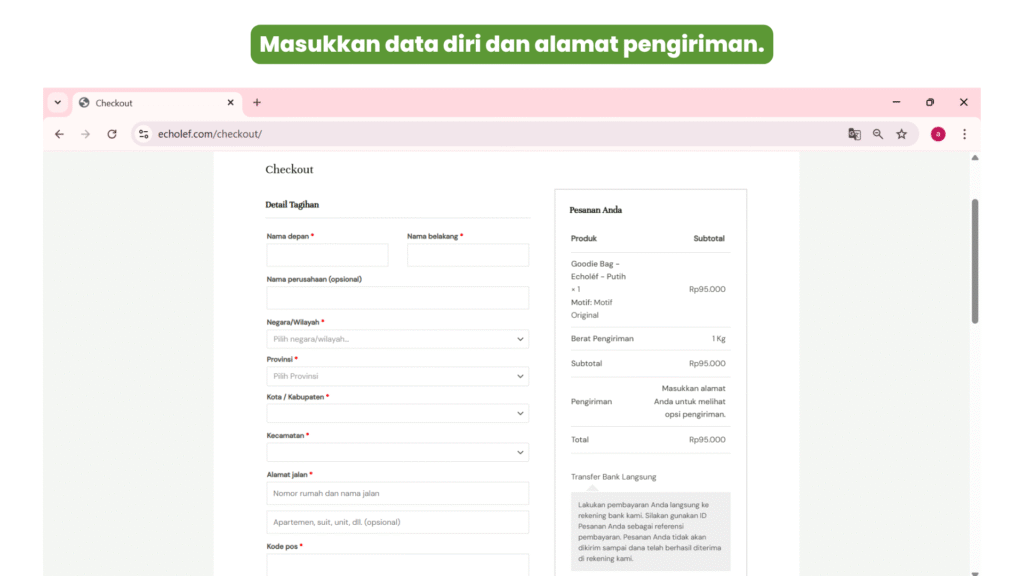Click the Nama depan input field
Viewport: 1024px width, 576px height.
[x=327, y=255]
